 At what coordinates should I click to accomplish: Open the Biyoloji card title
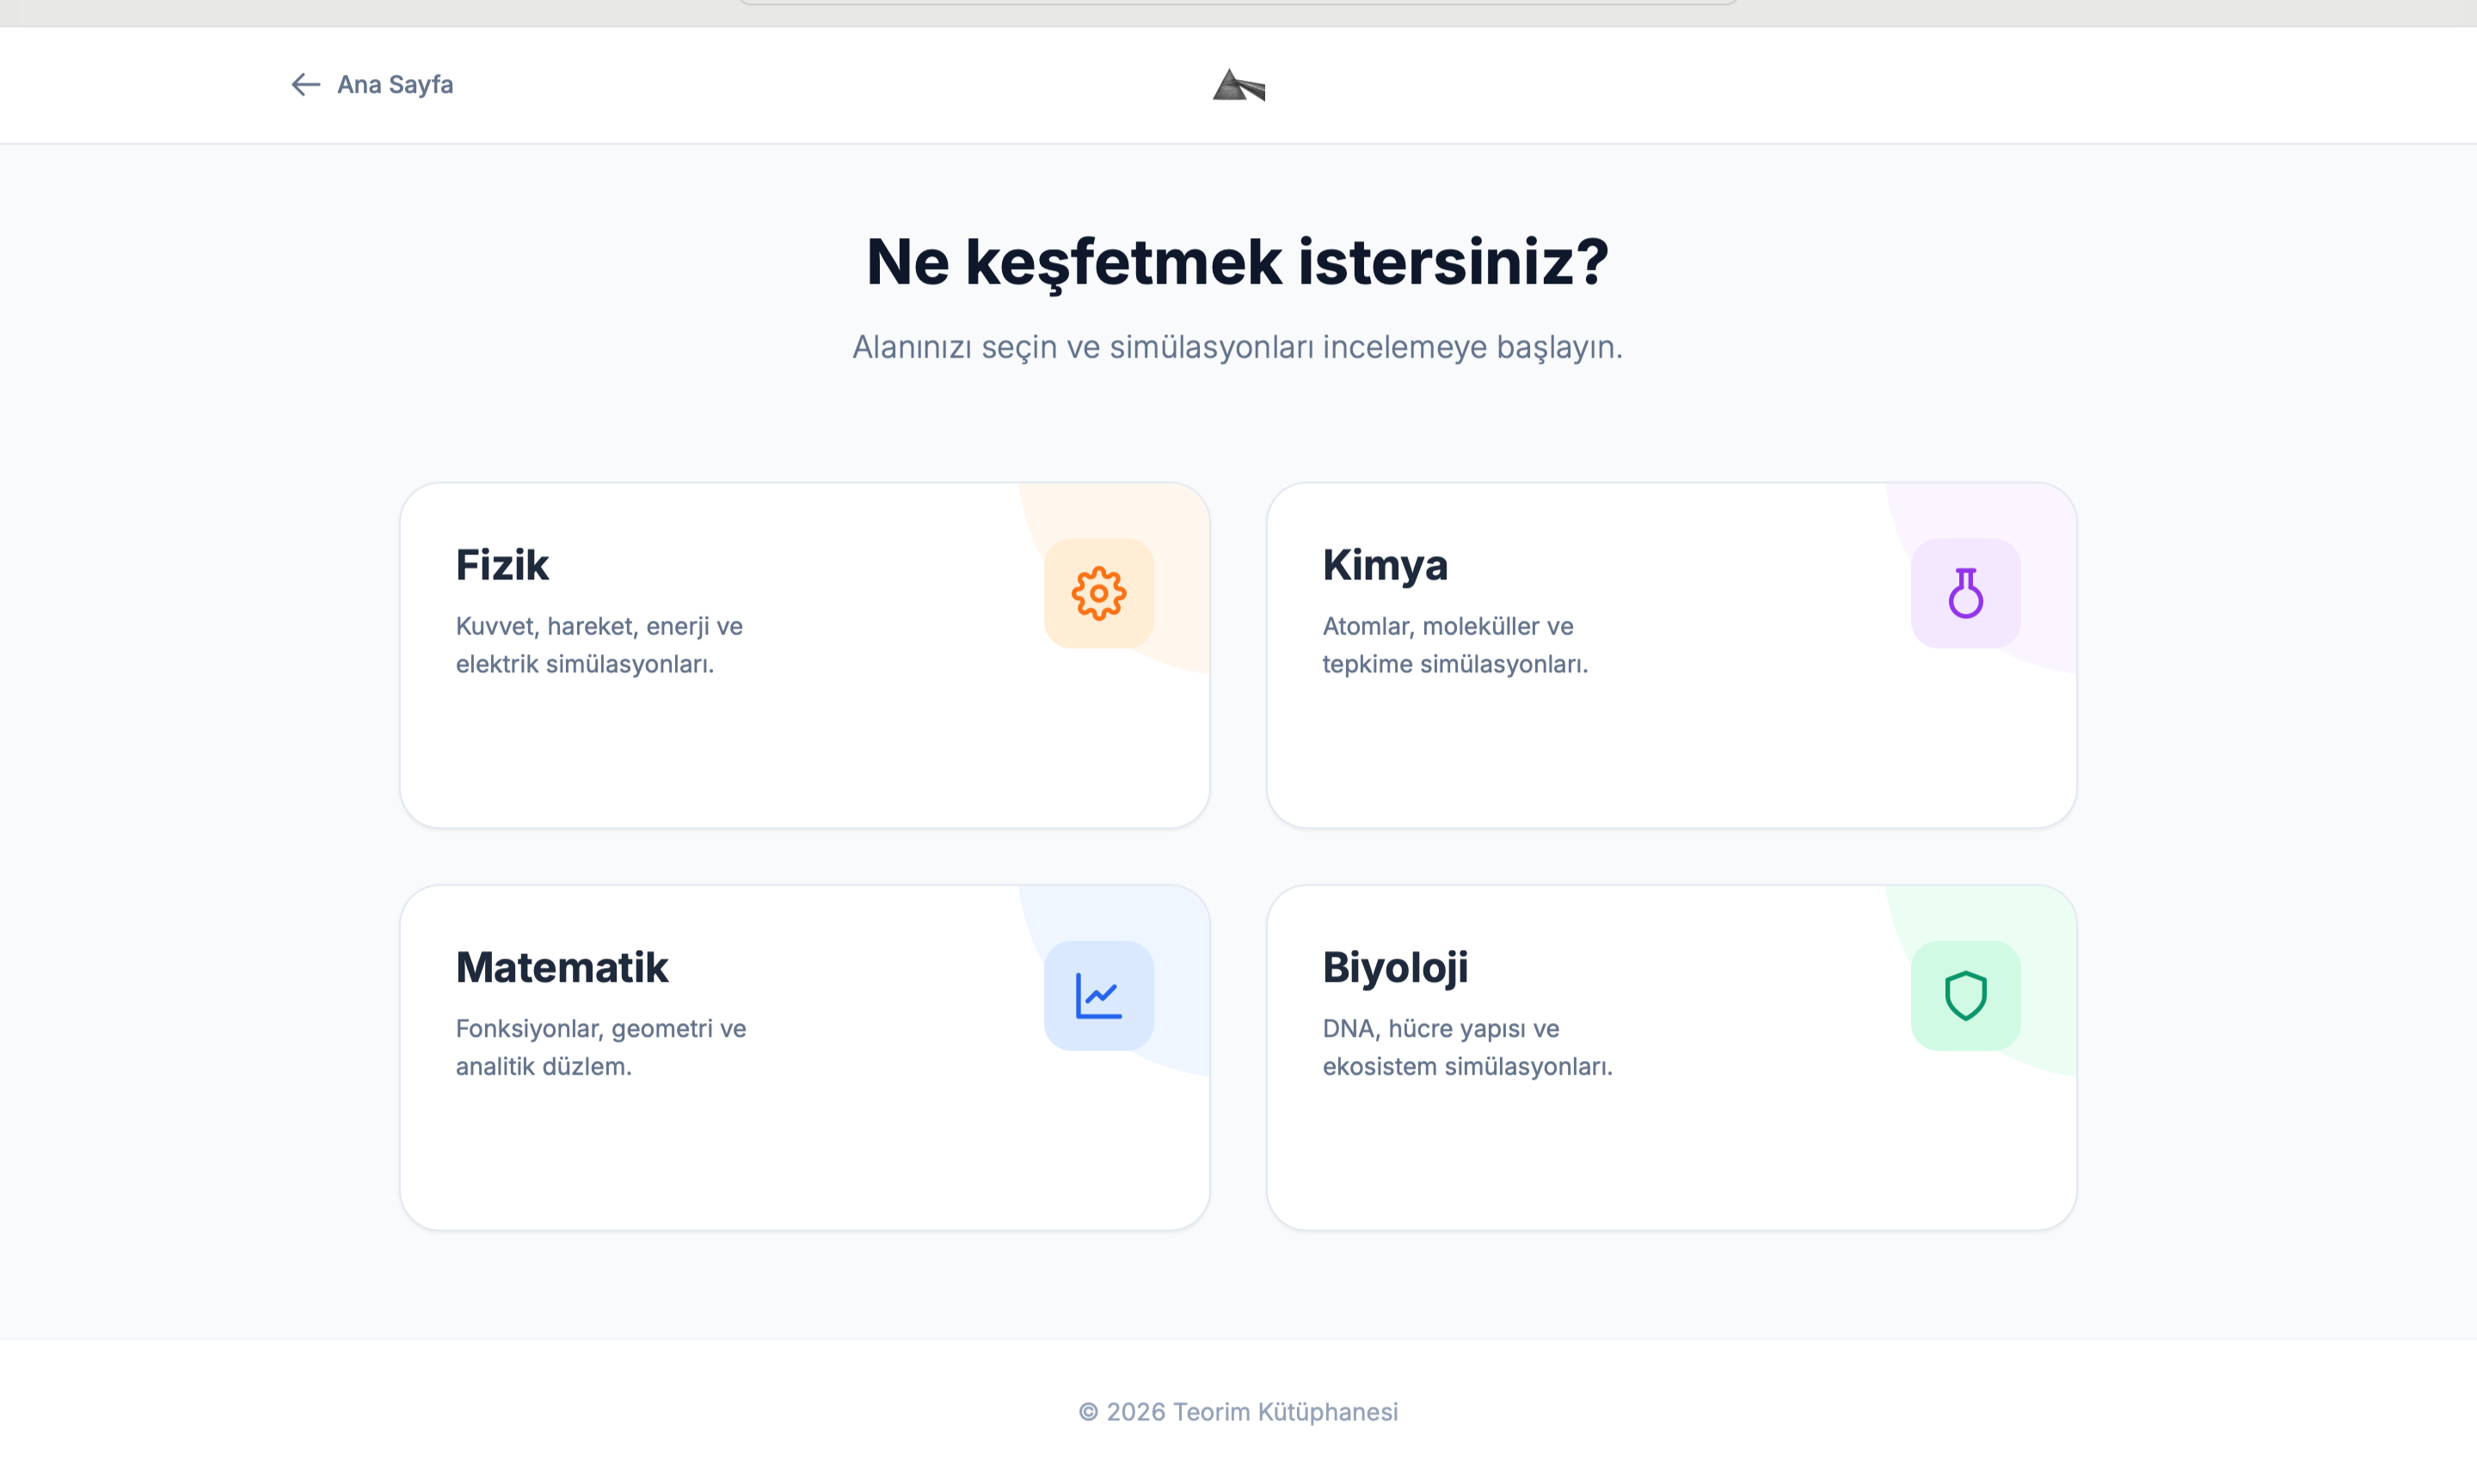pyautogui.click(x=1394, y=967)
